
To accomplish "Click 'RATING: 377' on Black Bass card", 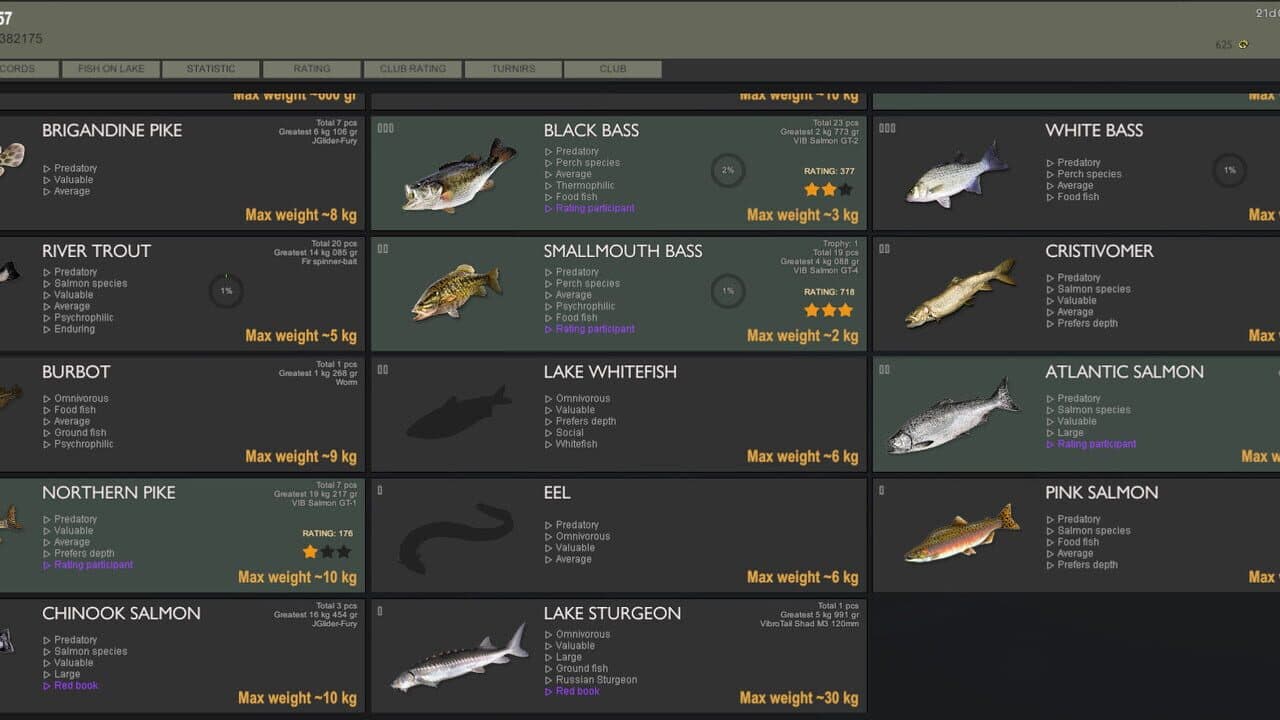I will [x=829, y=171].
